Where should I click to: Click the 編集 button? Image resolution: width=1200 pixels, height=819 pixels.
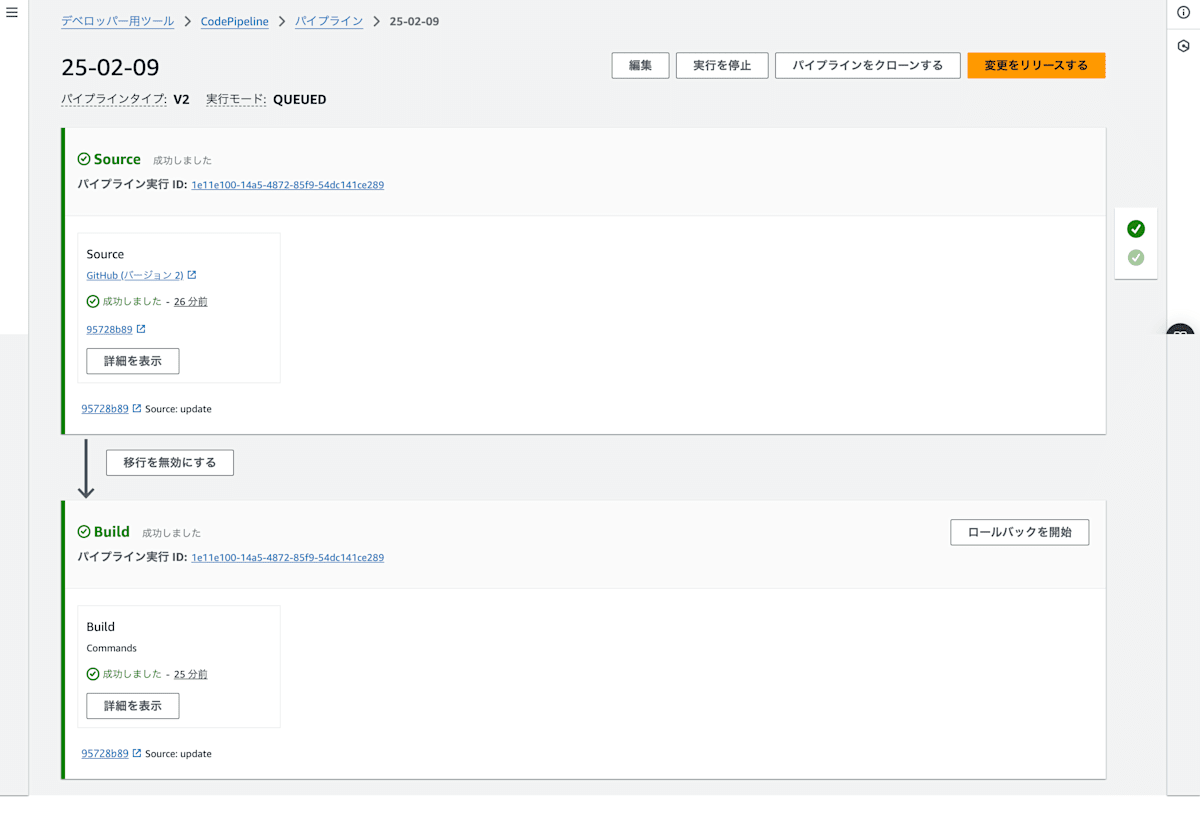click(640, 65)
